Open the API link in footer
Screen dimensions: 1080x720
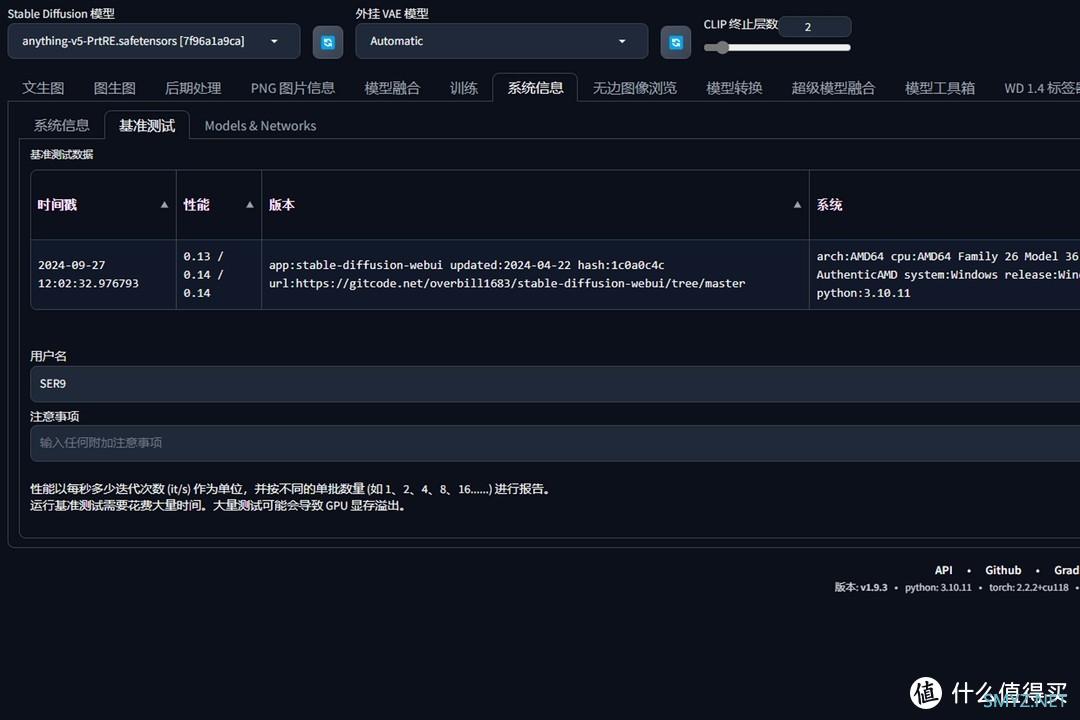click(944, 570)
